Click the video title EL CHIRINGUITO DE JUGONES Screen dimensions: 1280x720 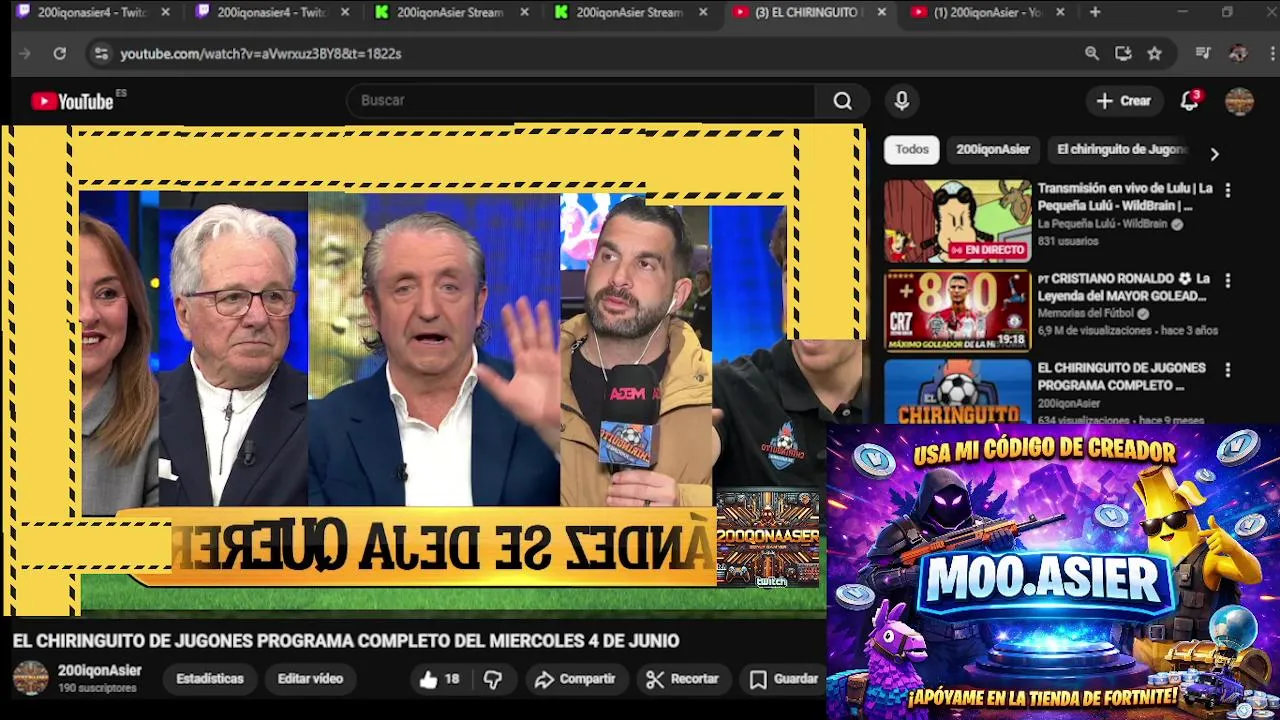click(346, 641)
